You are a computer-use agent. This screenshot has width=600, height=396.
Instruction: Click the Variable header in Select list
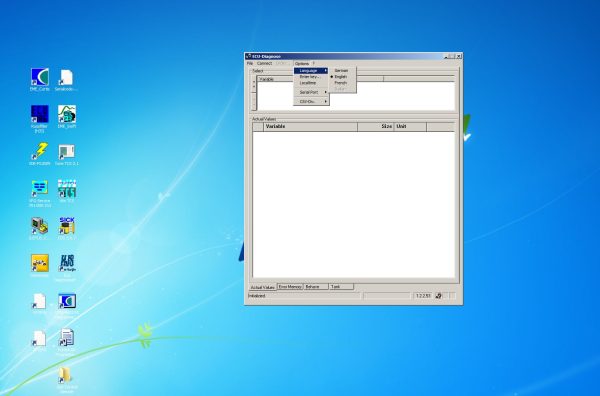tap(276, 79)
